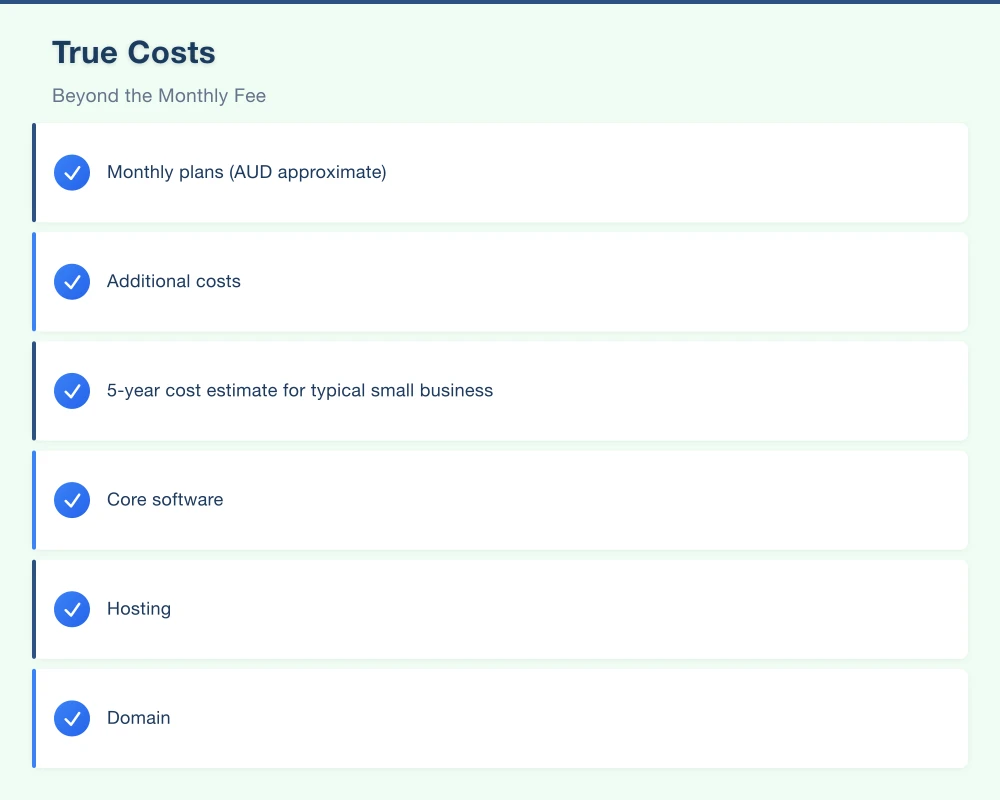Click the "Core software" label

(165, 500)
